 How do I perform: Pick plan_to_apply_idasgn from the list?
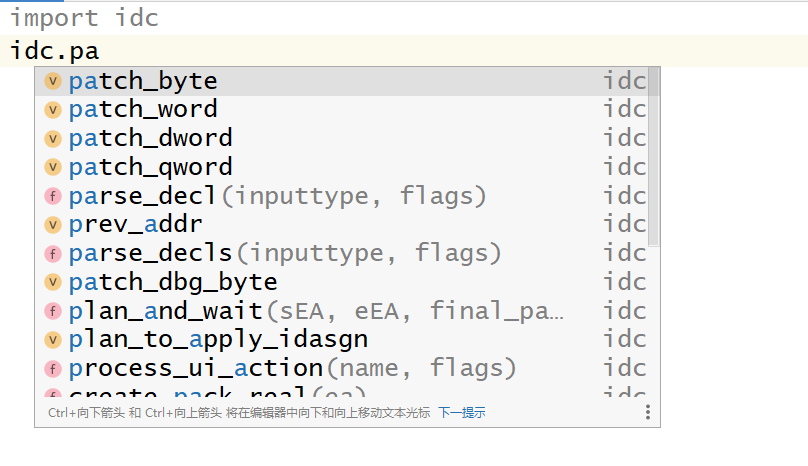click(x=218, y=340)
